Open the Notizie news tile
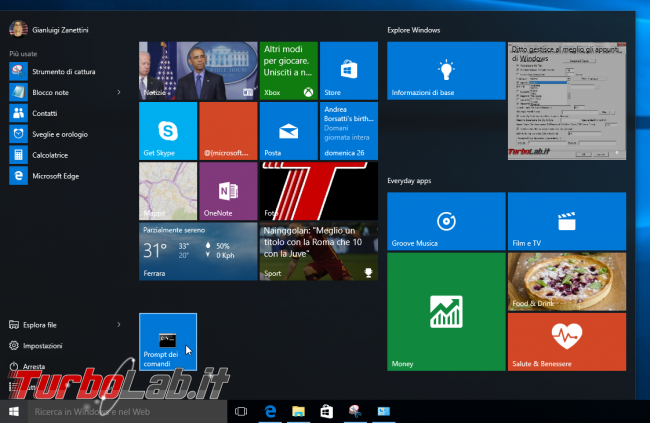 point(198,71)
